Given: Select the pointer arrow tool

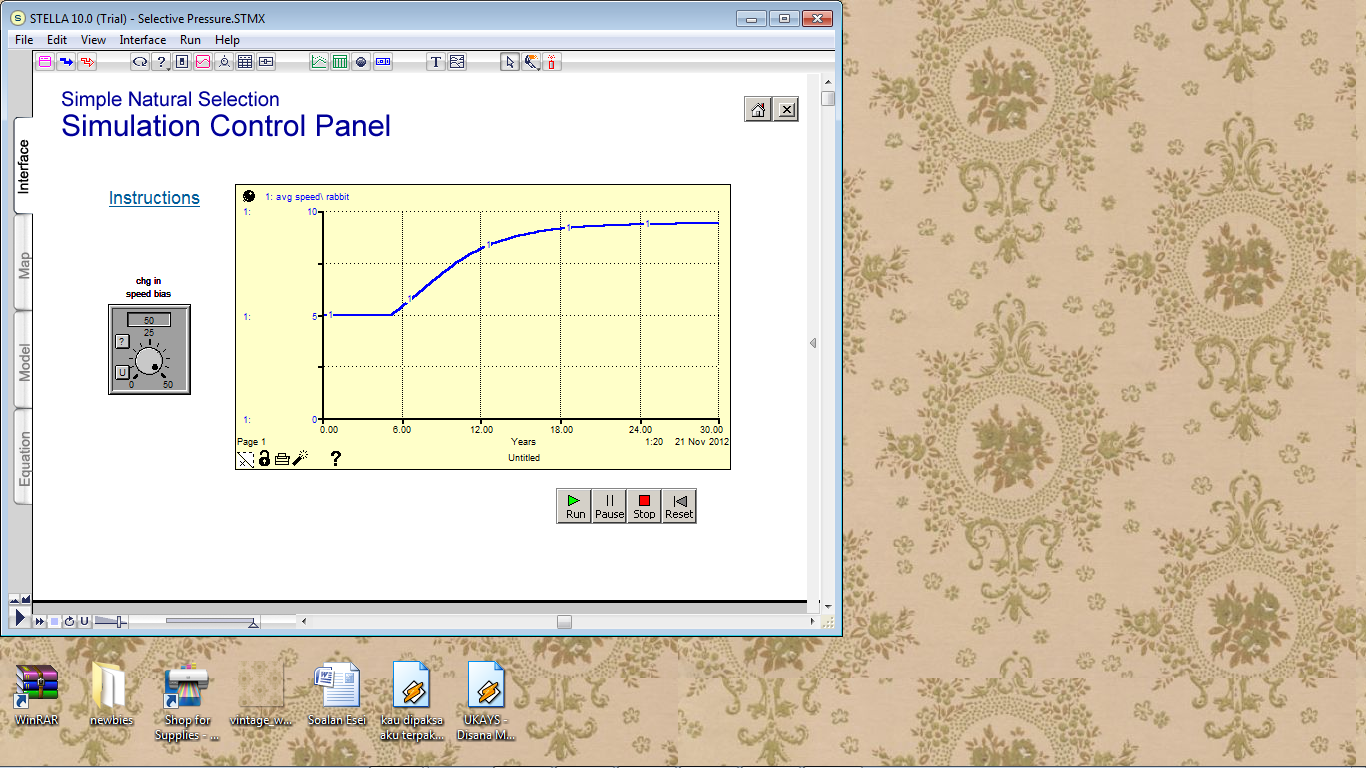Looking at the screenshot, I should 509,62.
